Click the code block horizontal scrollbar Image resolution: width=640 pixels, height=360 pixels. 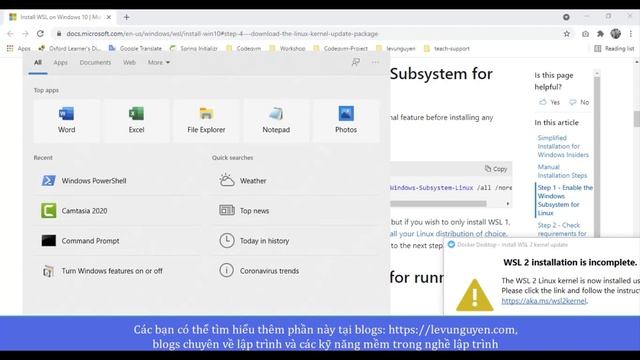pyautogui.click(x=438, y=203)
